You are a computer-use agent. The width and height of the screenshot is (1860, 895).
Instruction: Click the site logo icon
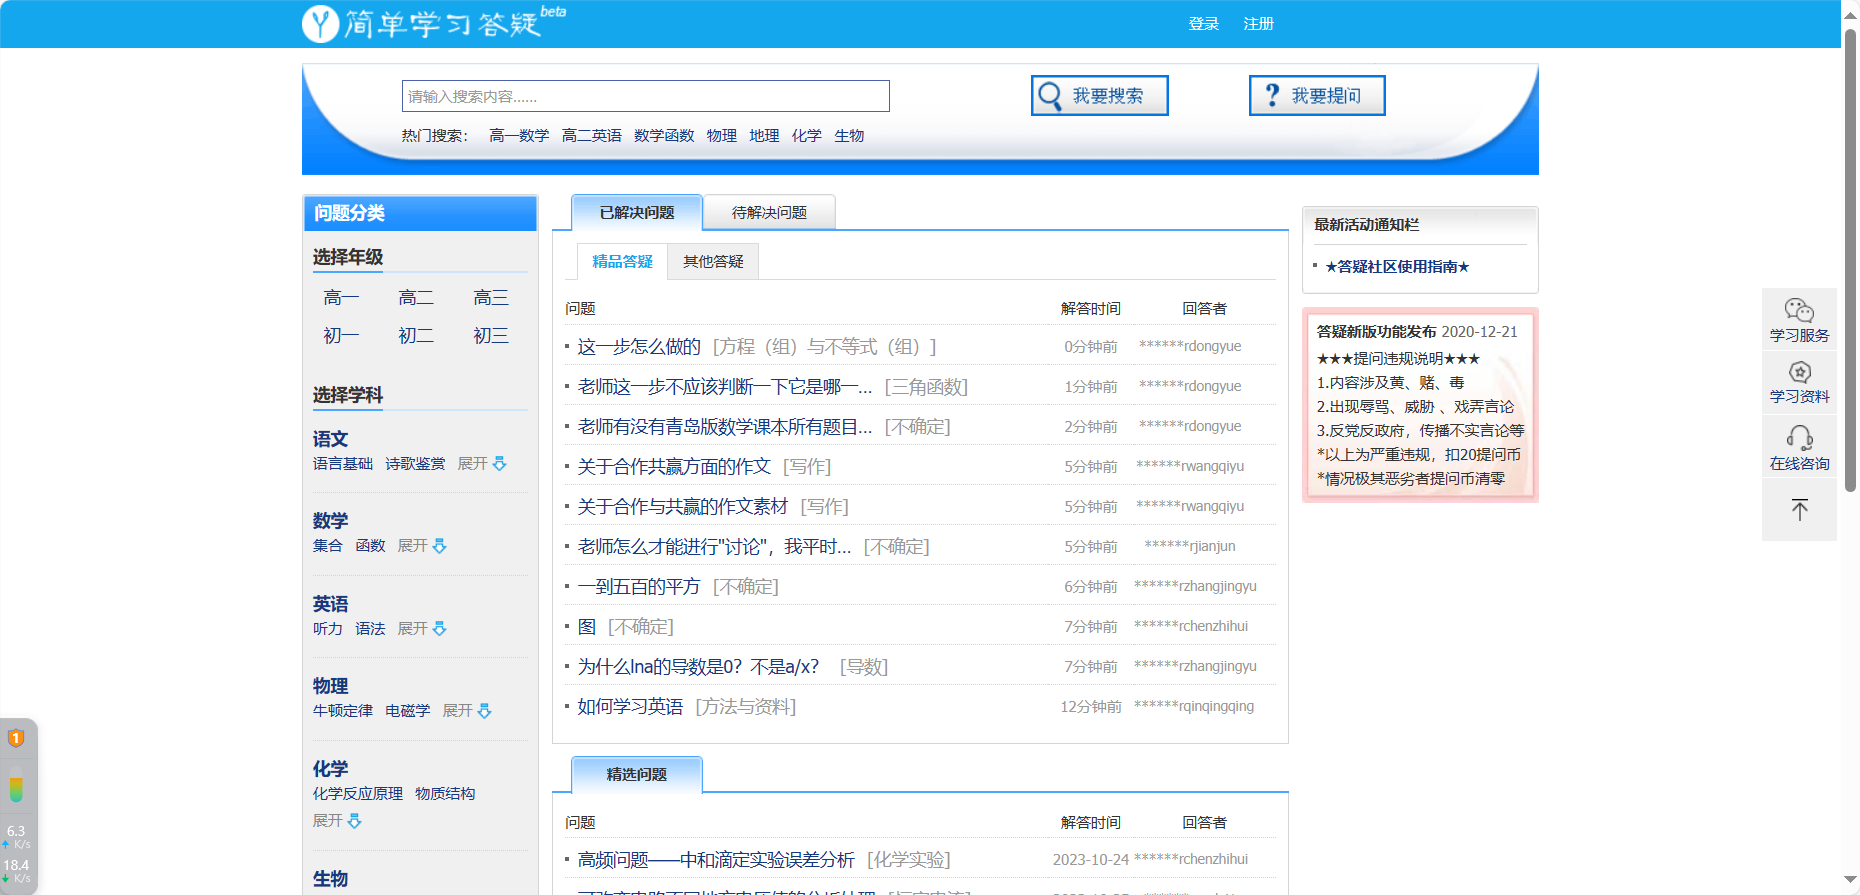pyautogui.click(x=321, y=23)
